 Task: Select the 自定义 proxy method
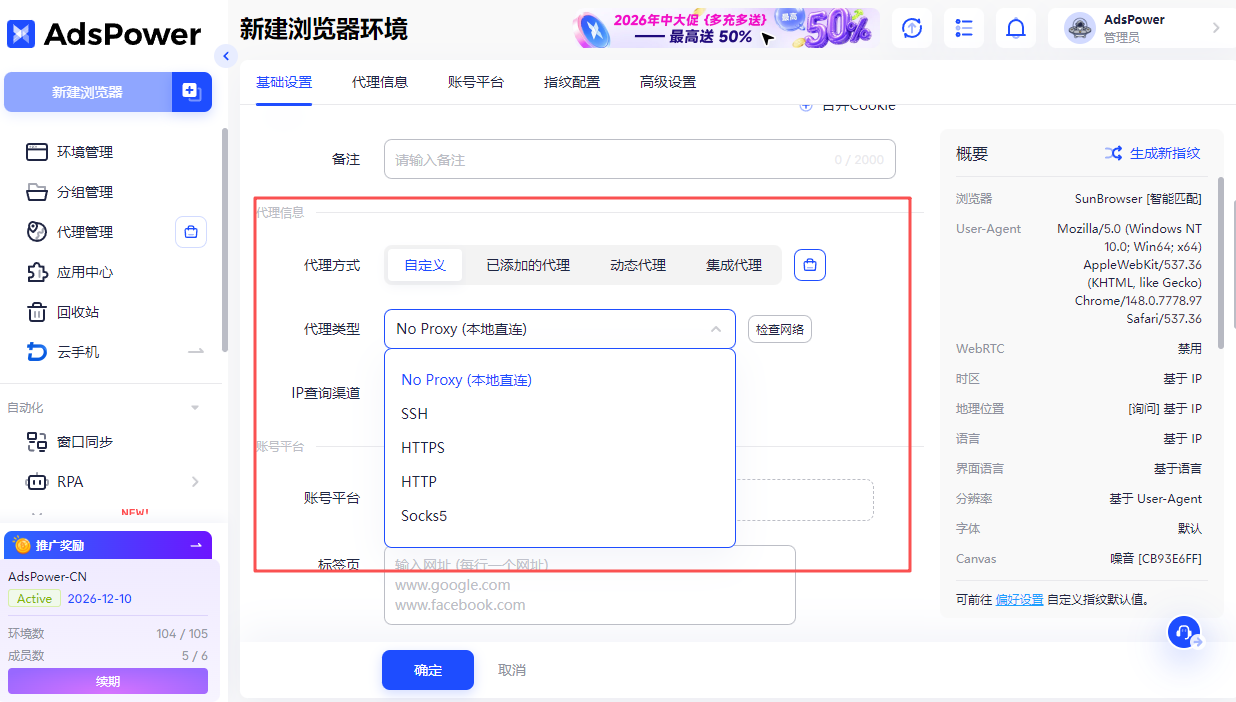click(425, 265)
